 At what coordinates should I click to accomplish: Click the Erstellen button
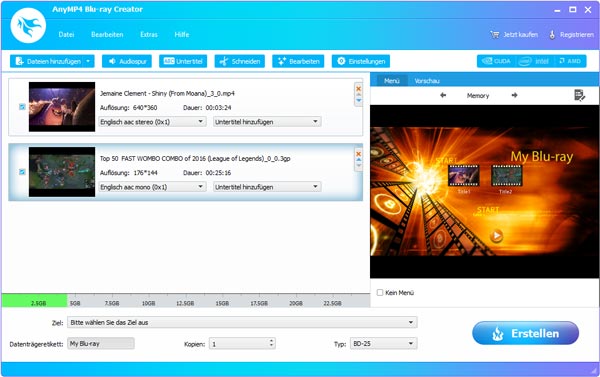click(525, 333)
